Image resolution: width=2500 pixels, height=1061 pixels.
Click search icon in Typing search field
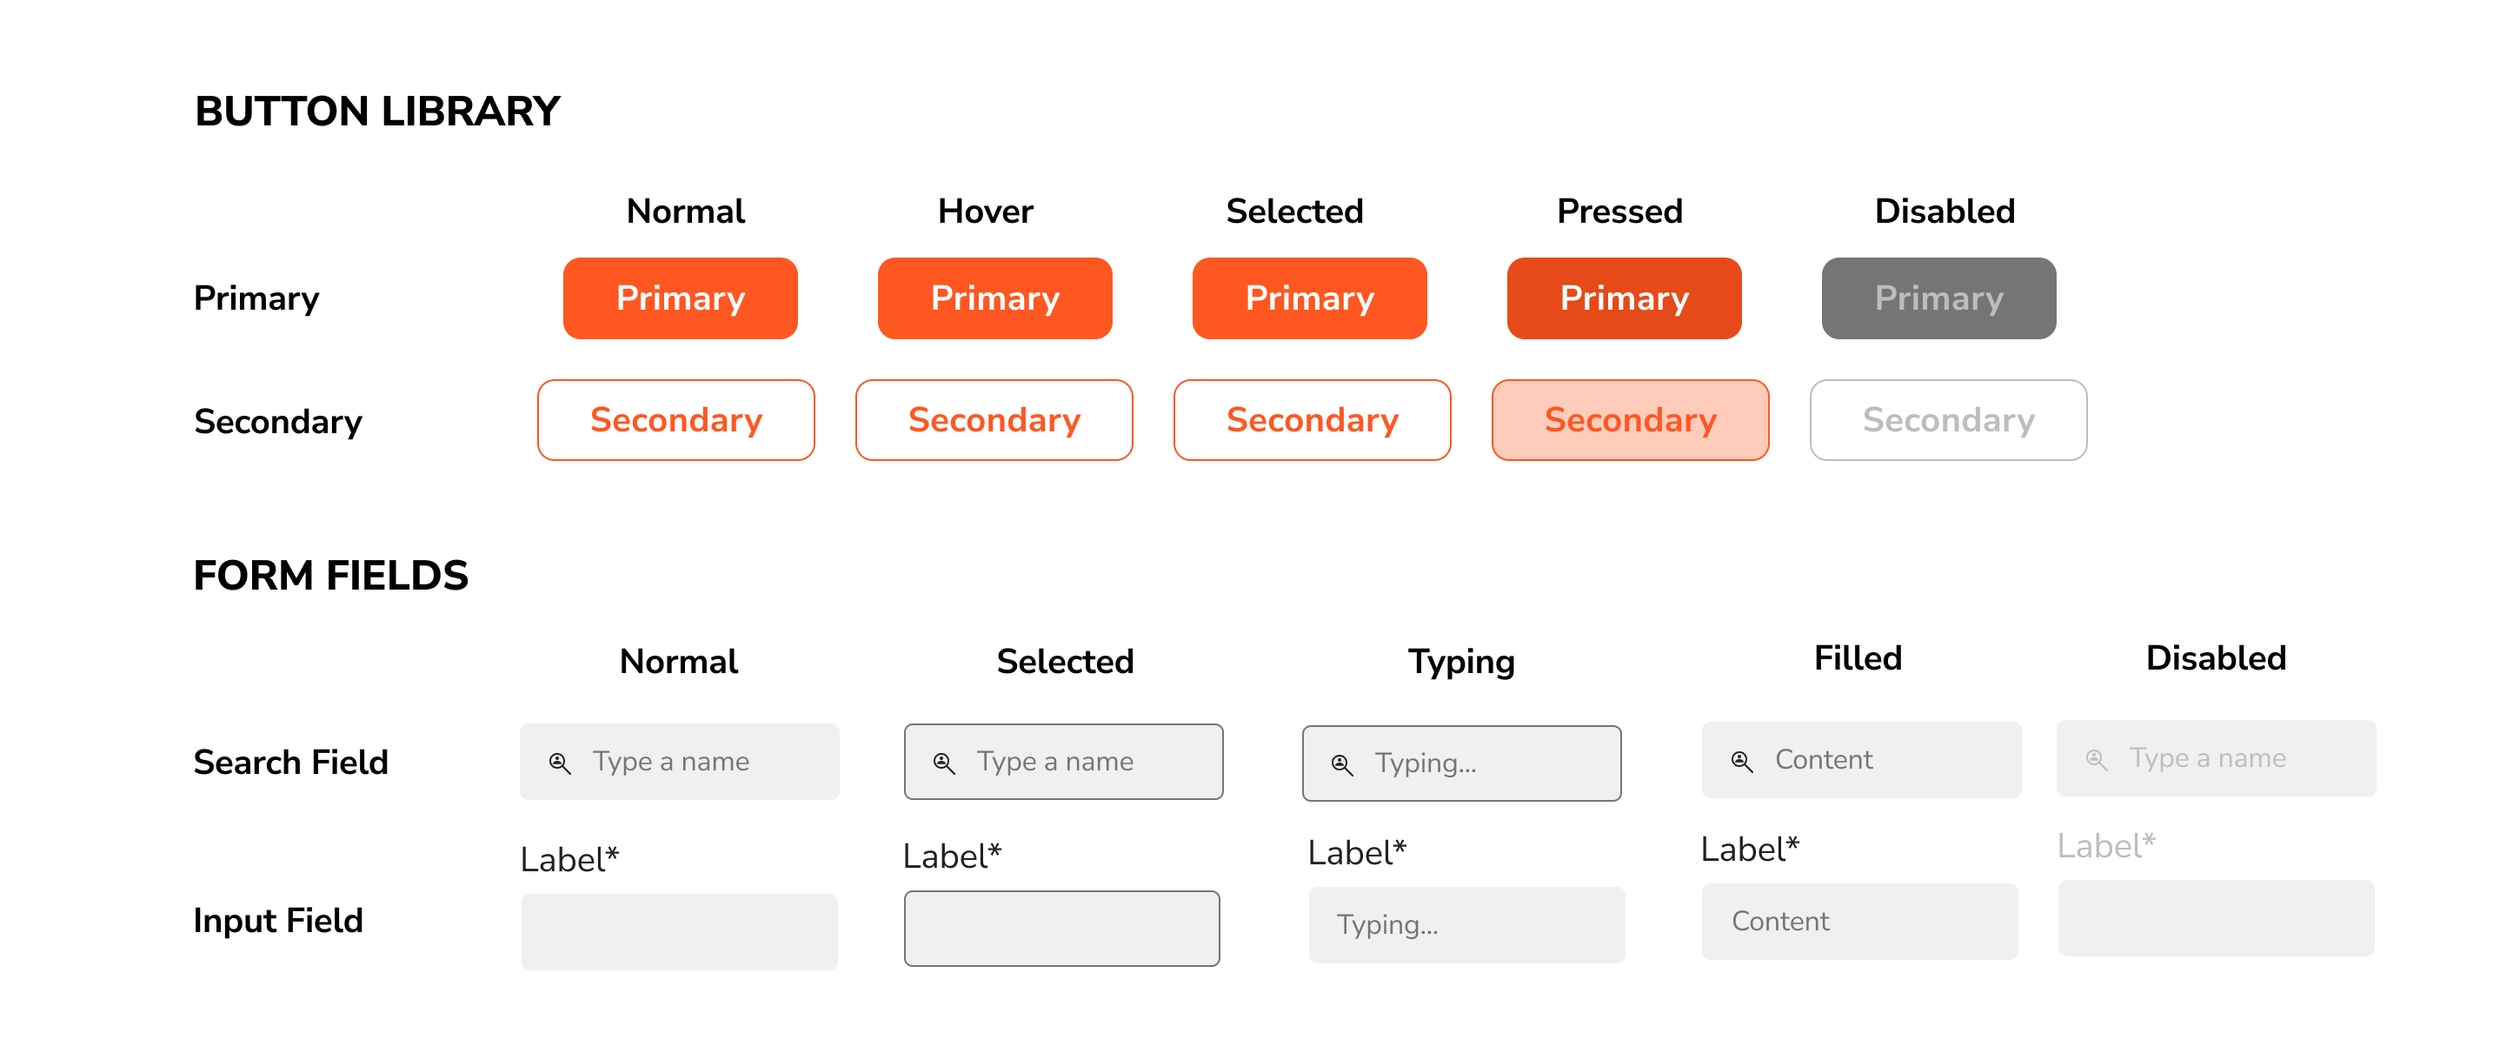[1342, 766]
